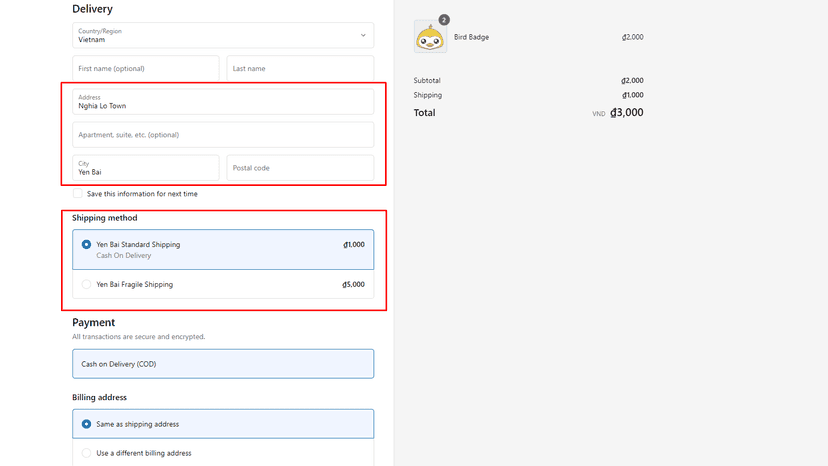The height and width of the screenshot is (466, 828).
Task: Select Yen Bai Fragile Shipping radio
Action: point(86,284)
